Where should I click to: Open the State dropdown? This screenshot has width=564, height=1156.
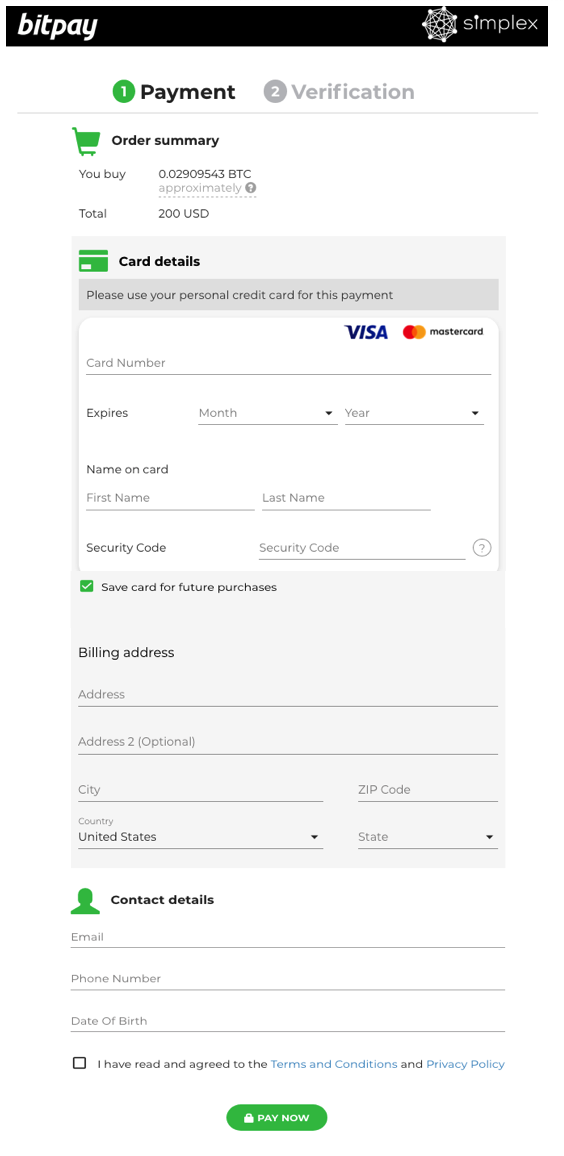(x=428, y=838)
